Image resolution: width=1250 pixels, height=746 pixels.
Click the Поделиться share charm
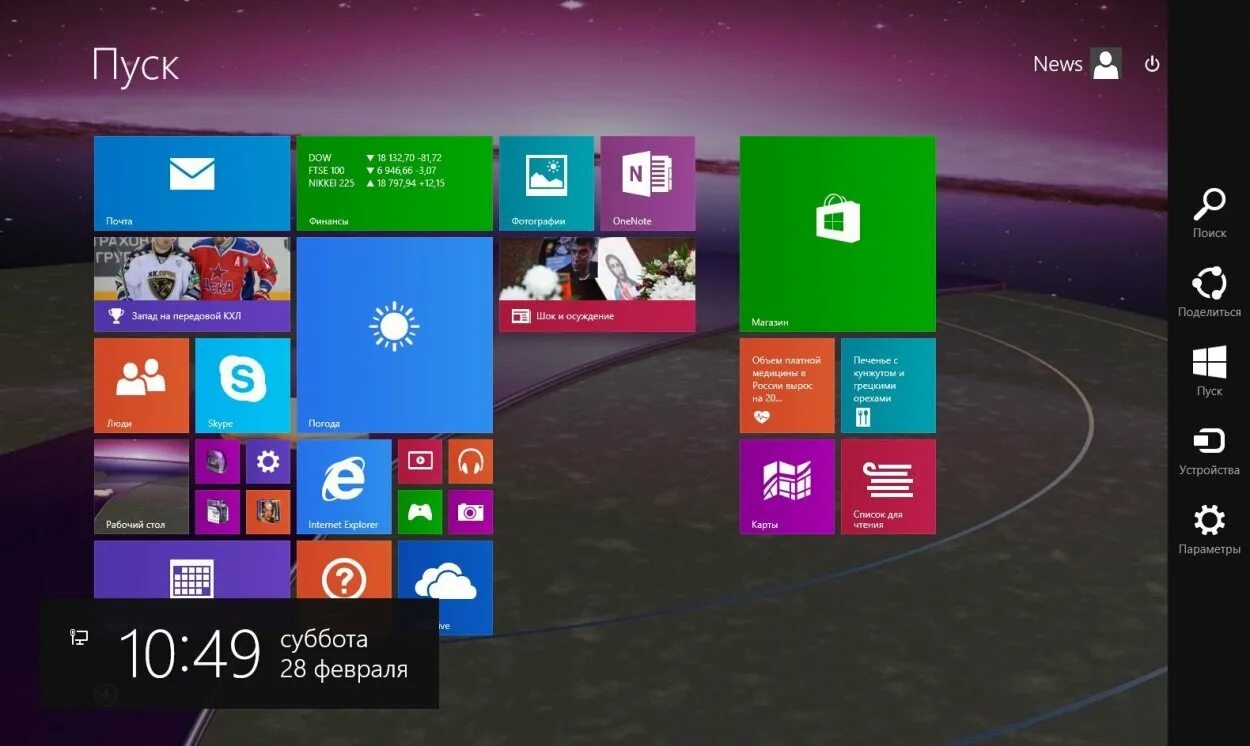[x=1209, y=291]
